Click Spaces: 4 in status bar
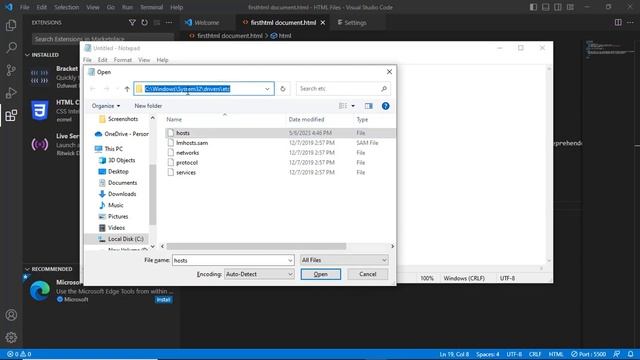The image size is (640, 360). click(x=487, y=354)
